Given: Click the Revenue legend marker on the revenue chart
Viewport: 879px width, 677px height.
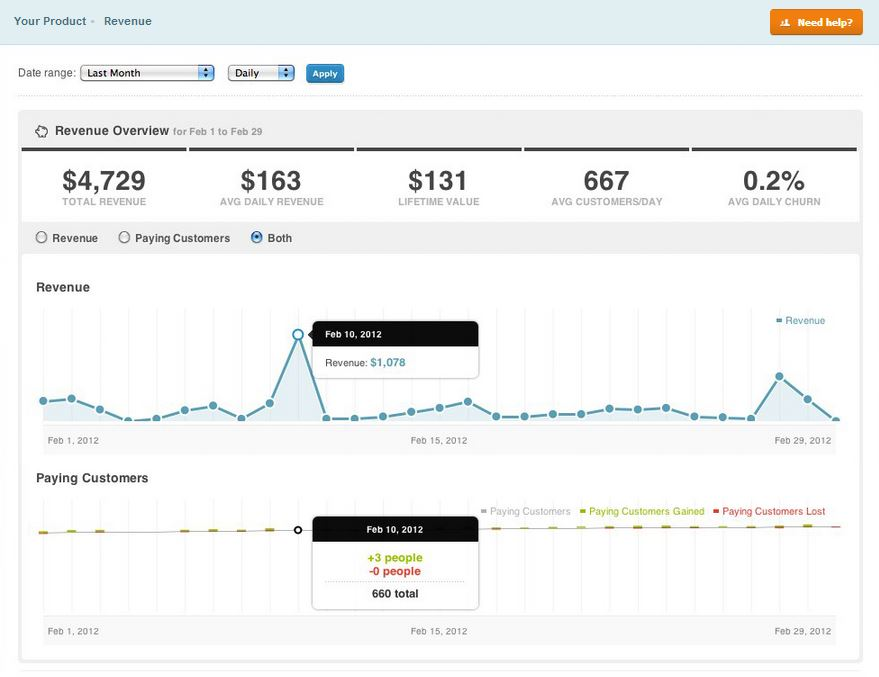Looking at the screenshot, I should tap(779, 320).
